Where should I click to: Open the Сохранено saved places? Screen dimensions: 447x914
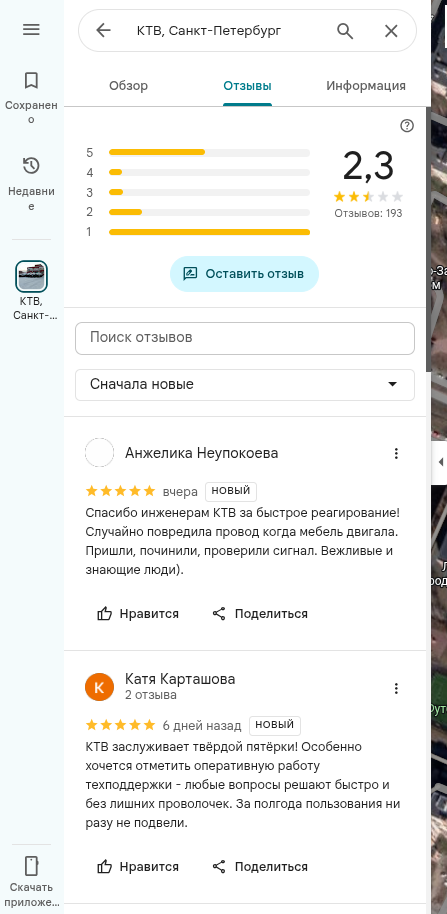31,97
